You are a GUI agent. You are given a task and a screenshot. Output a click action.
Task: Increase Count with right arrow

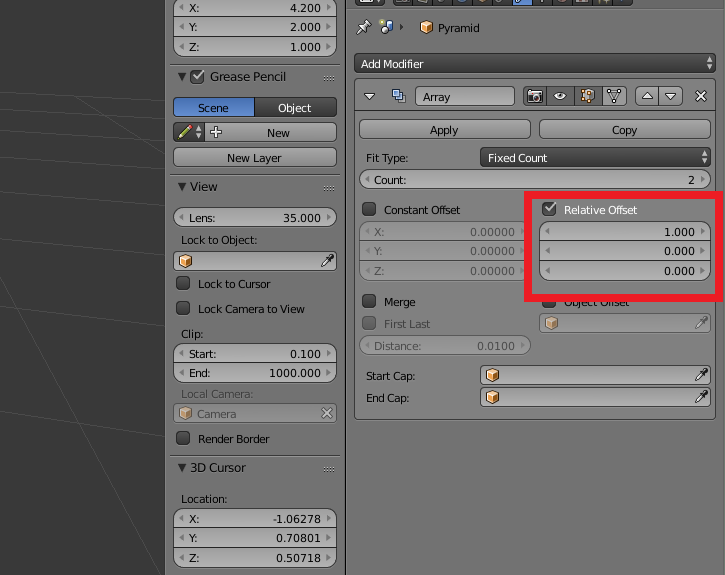[x=703, y=179]
